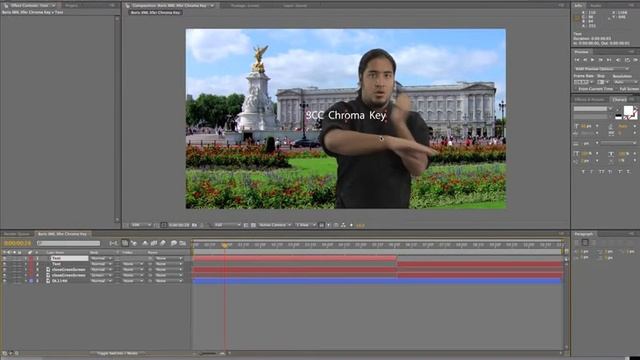Click the timeline layer search field
This screenshot has height=360, width=640.
(68, 243)
